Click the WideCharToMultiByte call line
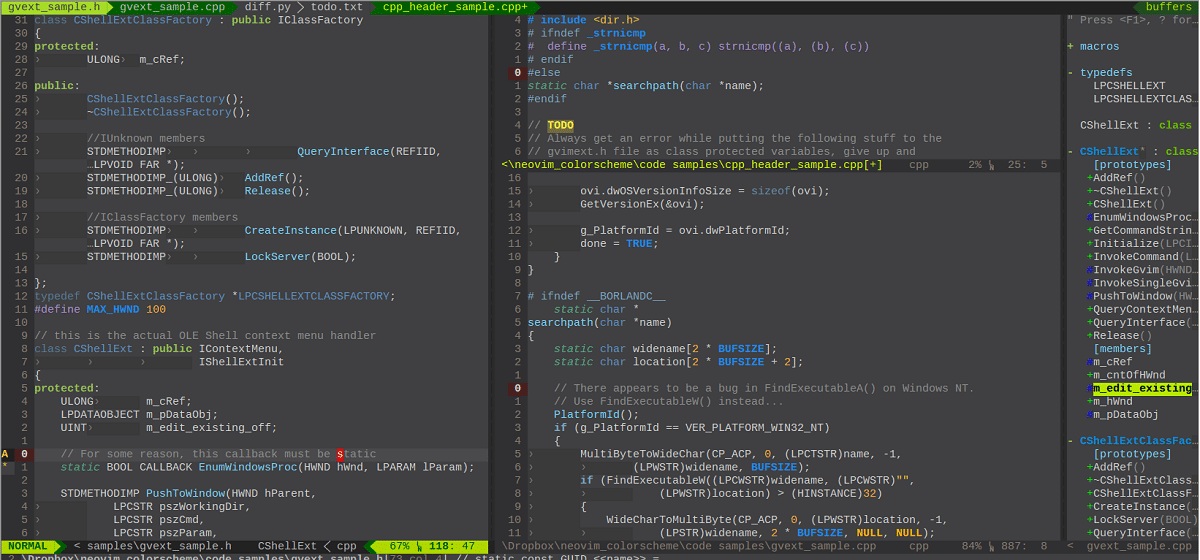This screenshot has height=560, width=1200. [776, 519]
